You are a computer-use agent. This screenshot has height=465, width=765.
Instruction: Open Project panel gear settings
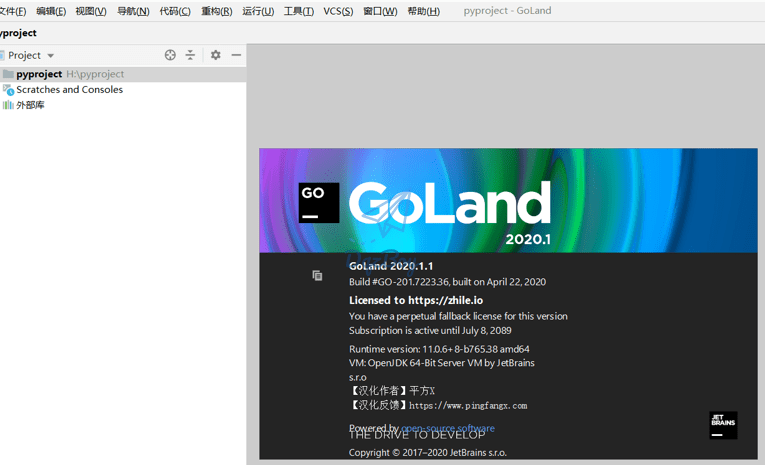(x=215, y=55)
